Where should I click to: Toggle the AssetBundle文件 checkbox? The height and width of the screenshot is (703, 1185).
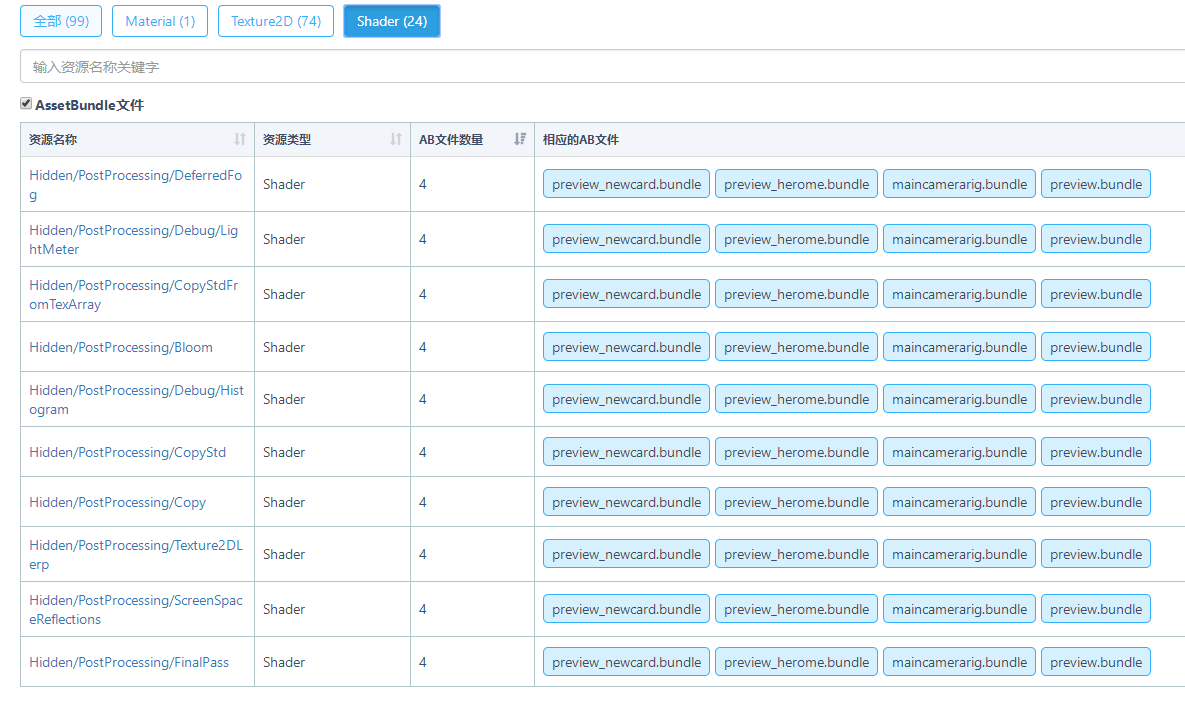coord(26,104)
